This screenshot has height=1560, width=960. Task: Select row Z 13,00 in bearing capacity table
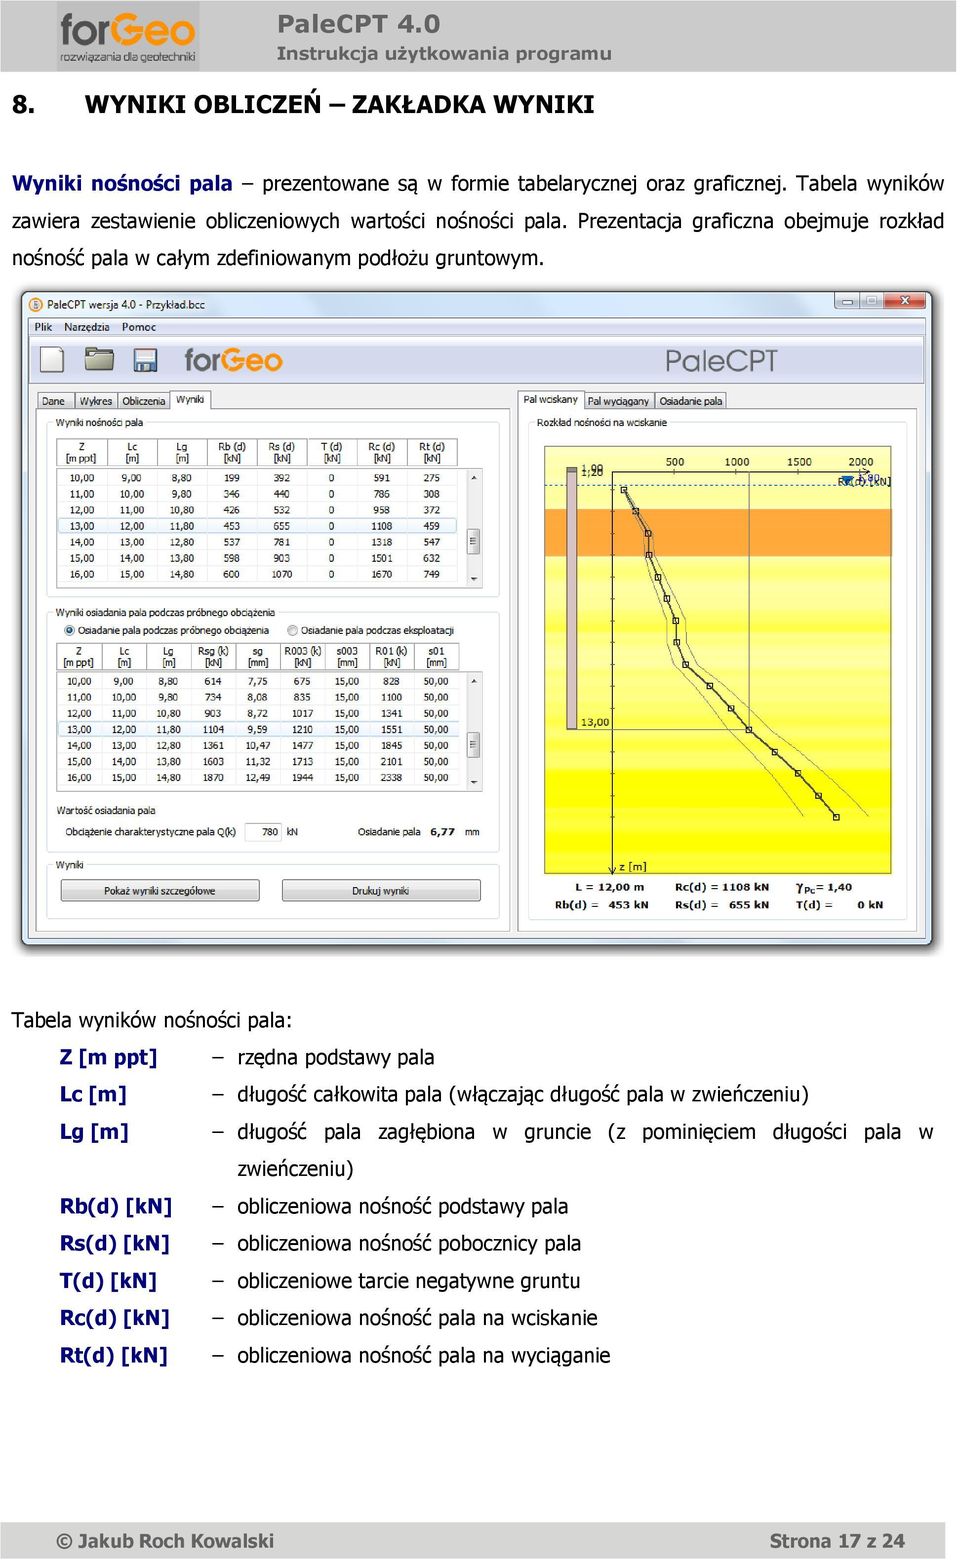click(258, 526)
